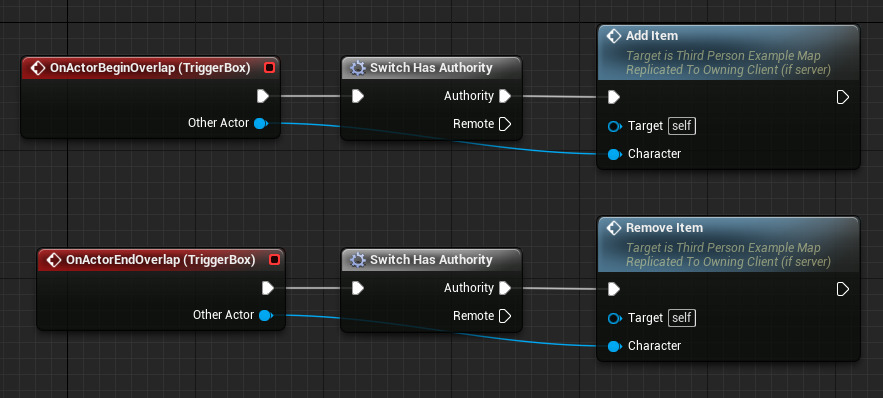Click the self value box on Add Item
The width and height of the screenshot is (883, 398).
[x=682, y=126]
